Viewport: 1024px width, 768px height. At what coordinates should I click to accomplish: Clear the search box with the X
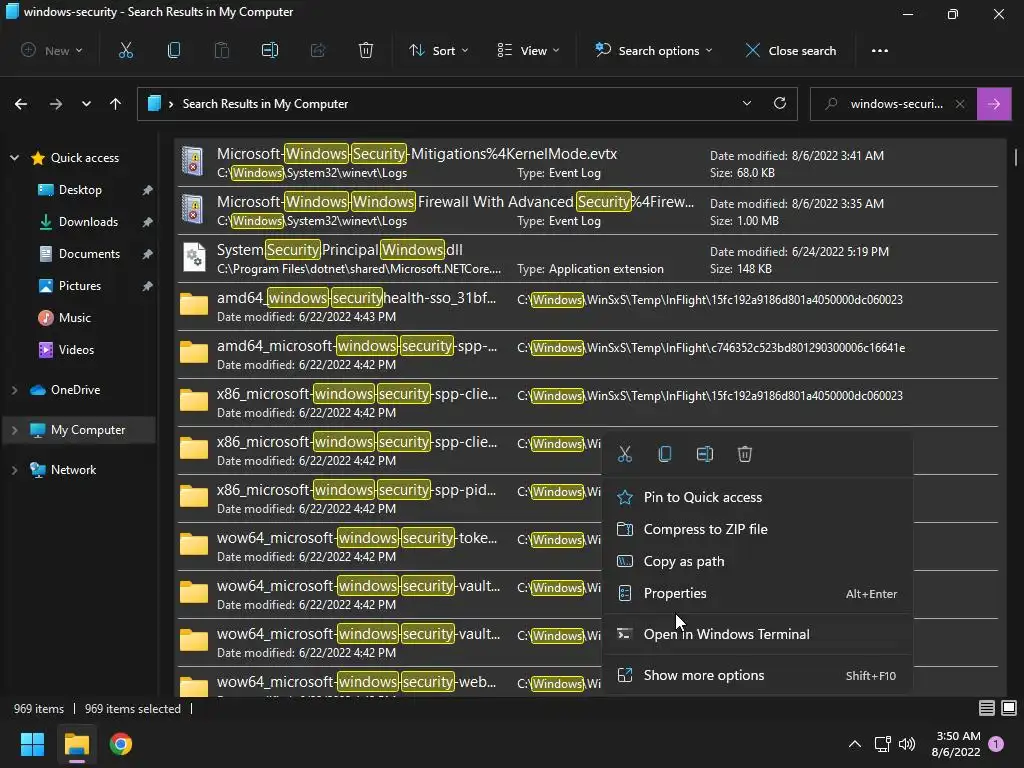pyautogui.click(x=960, y=104)
